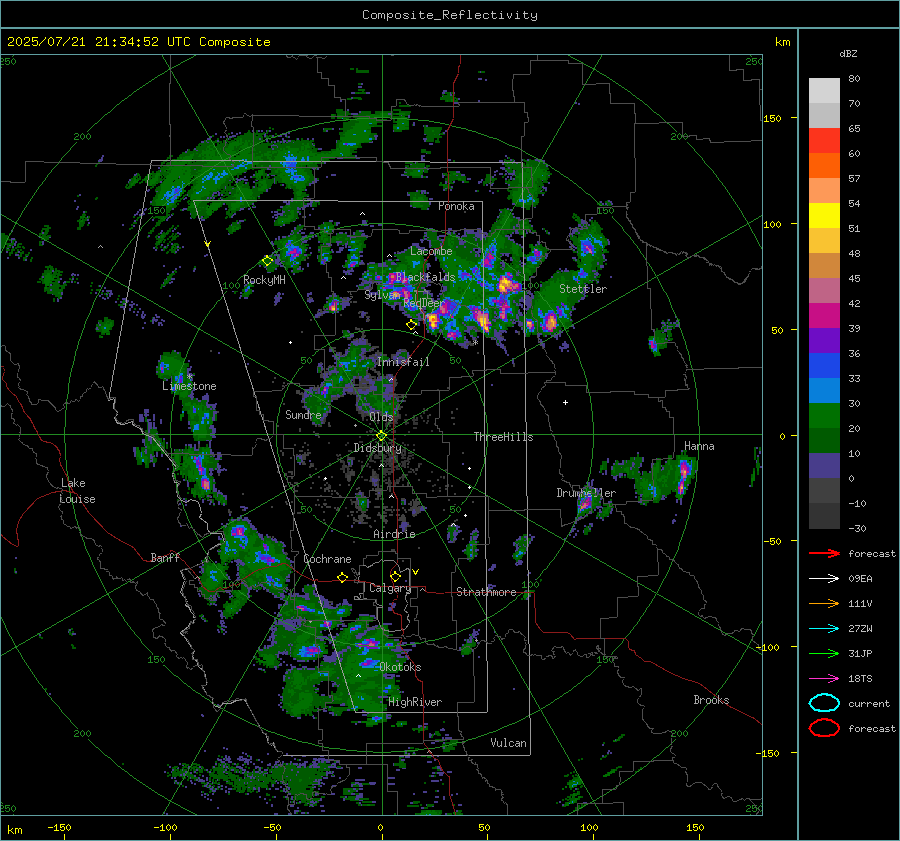
Task: Select the magenta swatch between 42 and 39
Action: coord(824,316)
